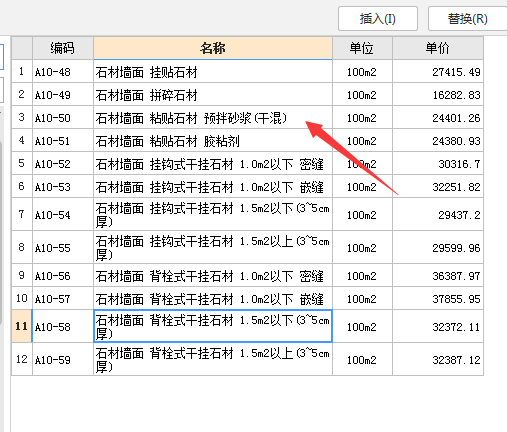Select code cell A10-53
The image size is (507, 432).
tap(63, 187)
